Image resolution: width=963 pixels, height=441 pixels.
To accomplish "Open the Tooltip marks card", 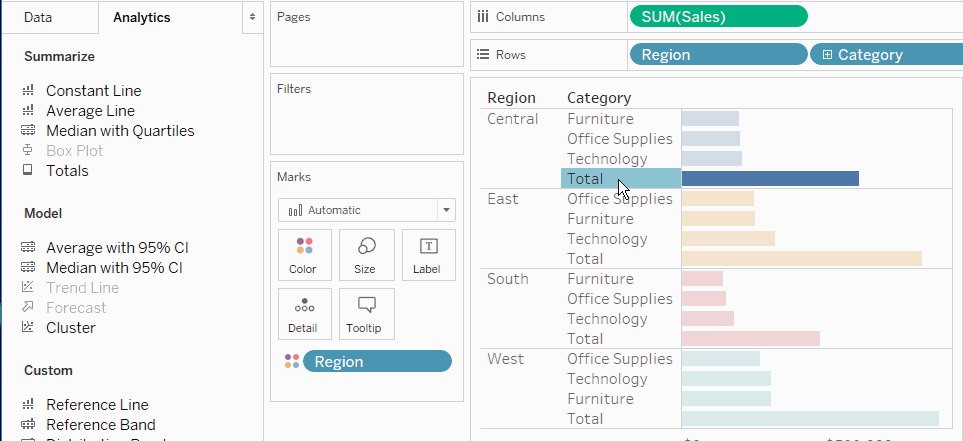I will click(366, 314).
